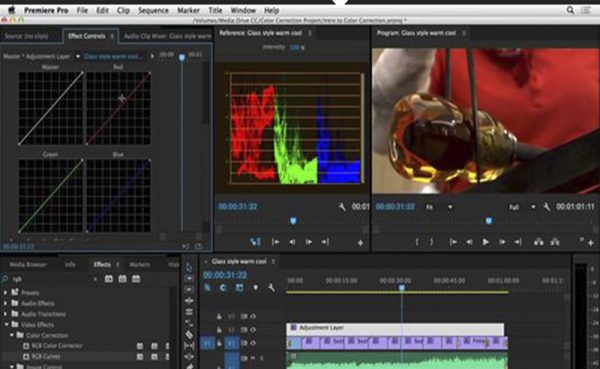
Task: Select RGB Color Corrector effect
Action: point(57,346)
